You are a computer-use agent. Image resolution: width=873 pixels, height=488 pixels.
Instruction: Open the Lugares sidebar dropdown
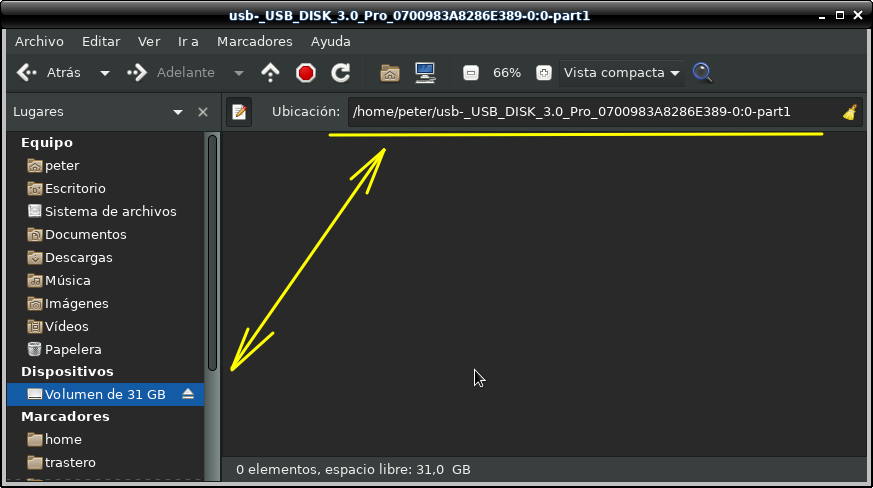(178, 112)
